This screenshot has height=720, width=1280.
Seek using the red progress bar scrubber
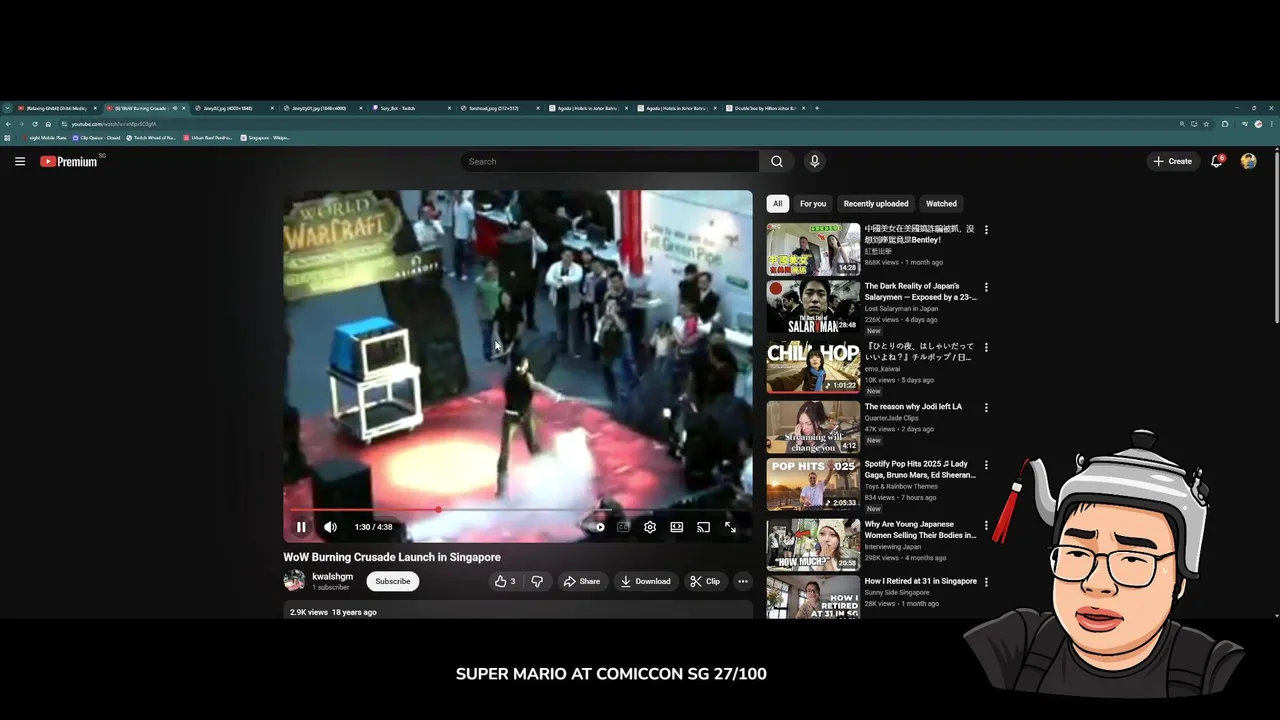tap(438, 510)
